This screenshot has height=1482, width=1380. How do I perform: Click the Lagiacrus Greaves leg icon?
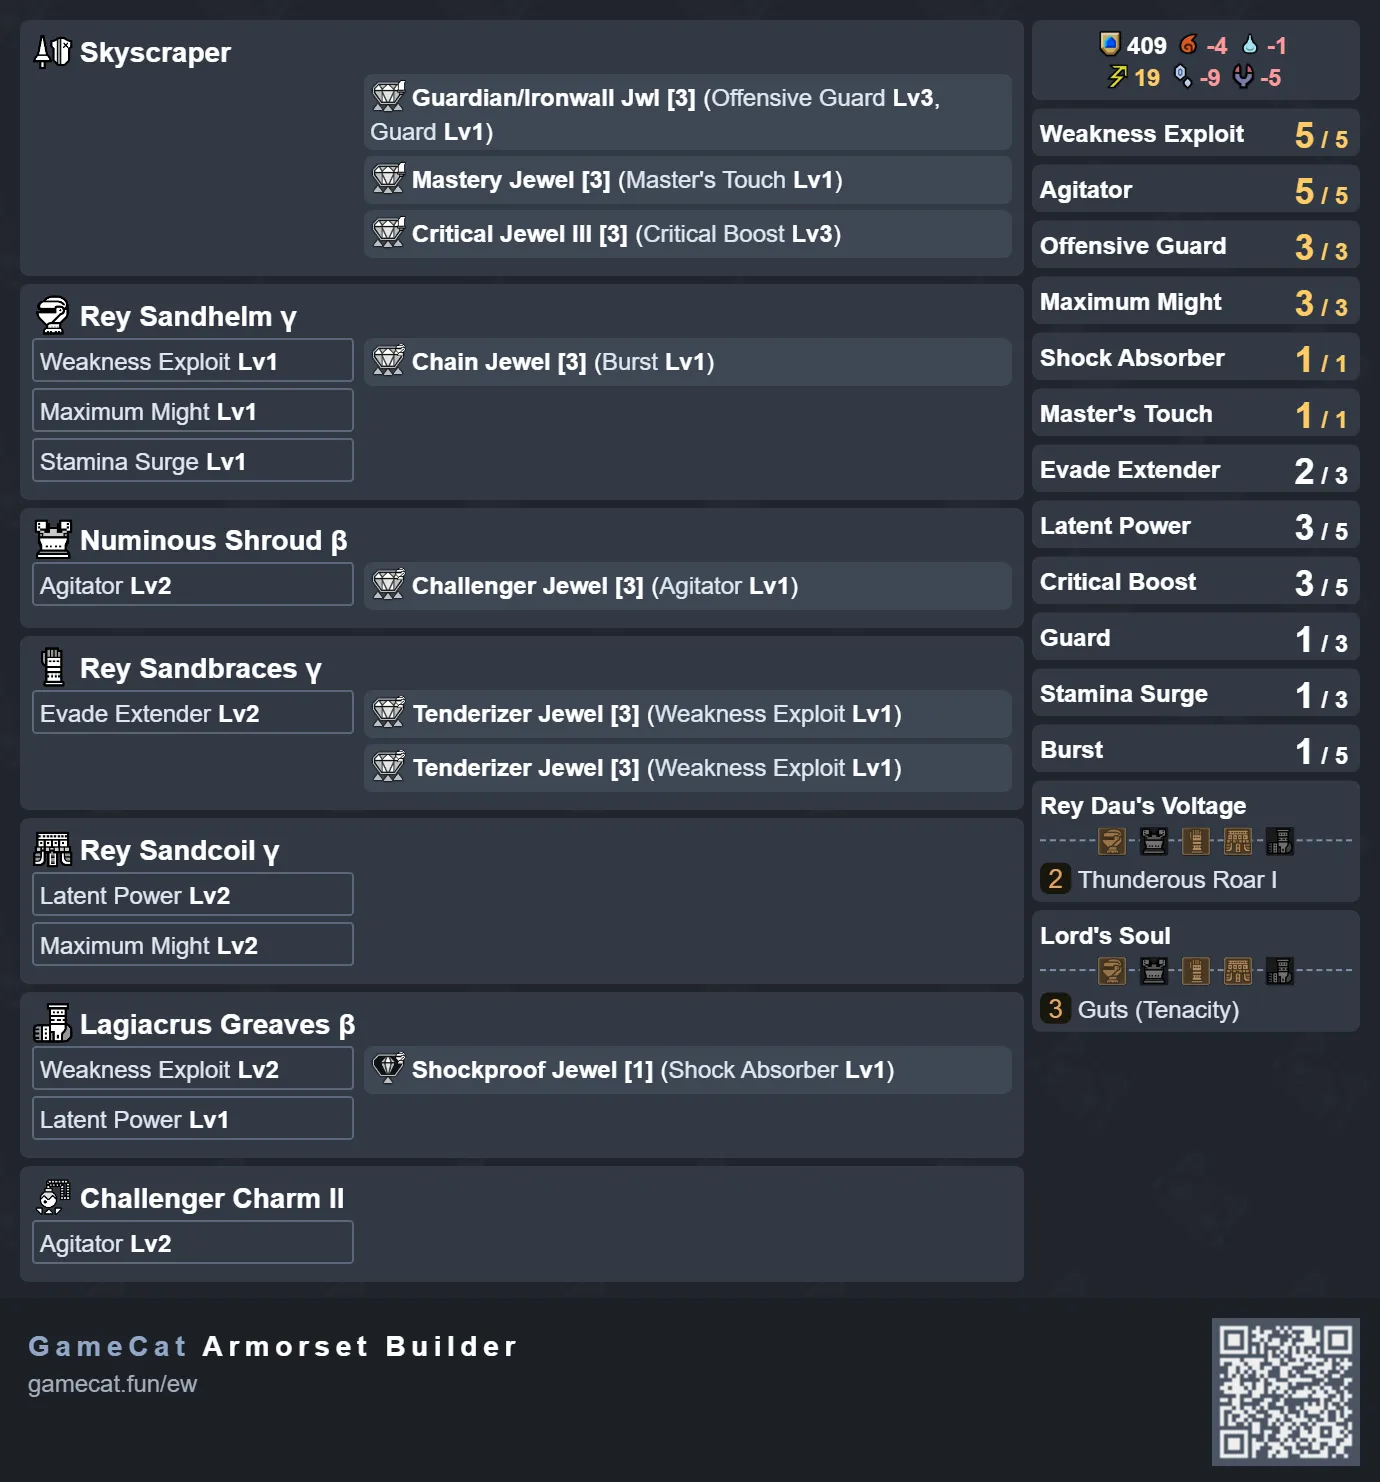point(53,1023)
